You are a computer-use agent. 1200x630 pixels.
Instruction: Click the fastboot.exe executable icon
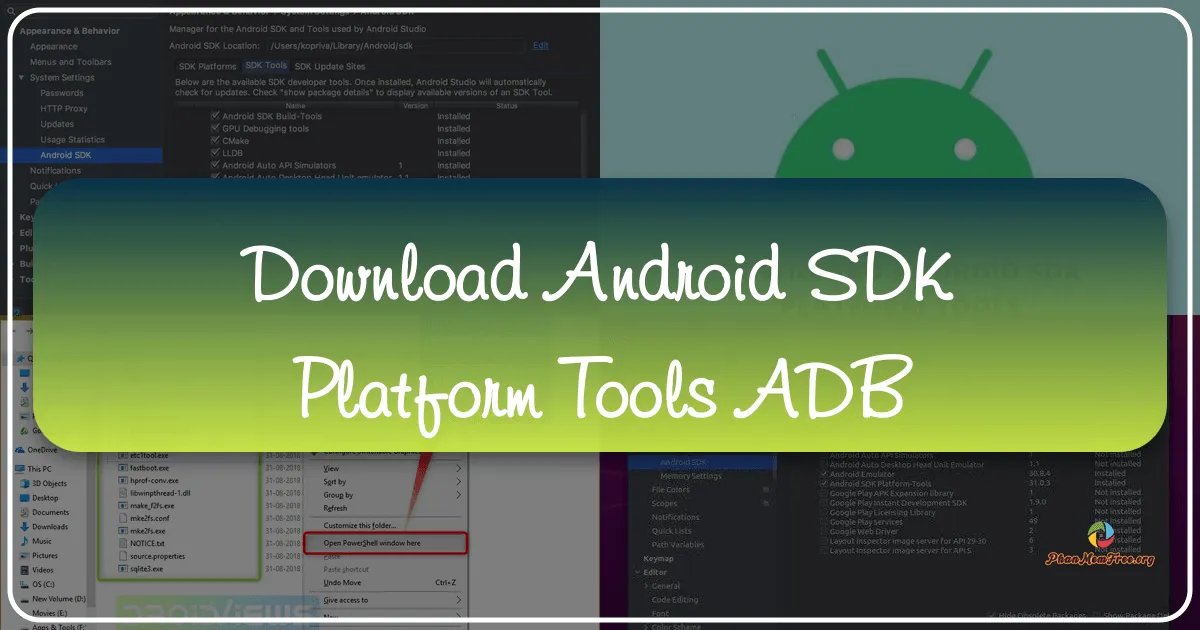122,468
